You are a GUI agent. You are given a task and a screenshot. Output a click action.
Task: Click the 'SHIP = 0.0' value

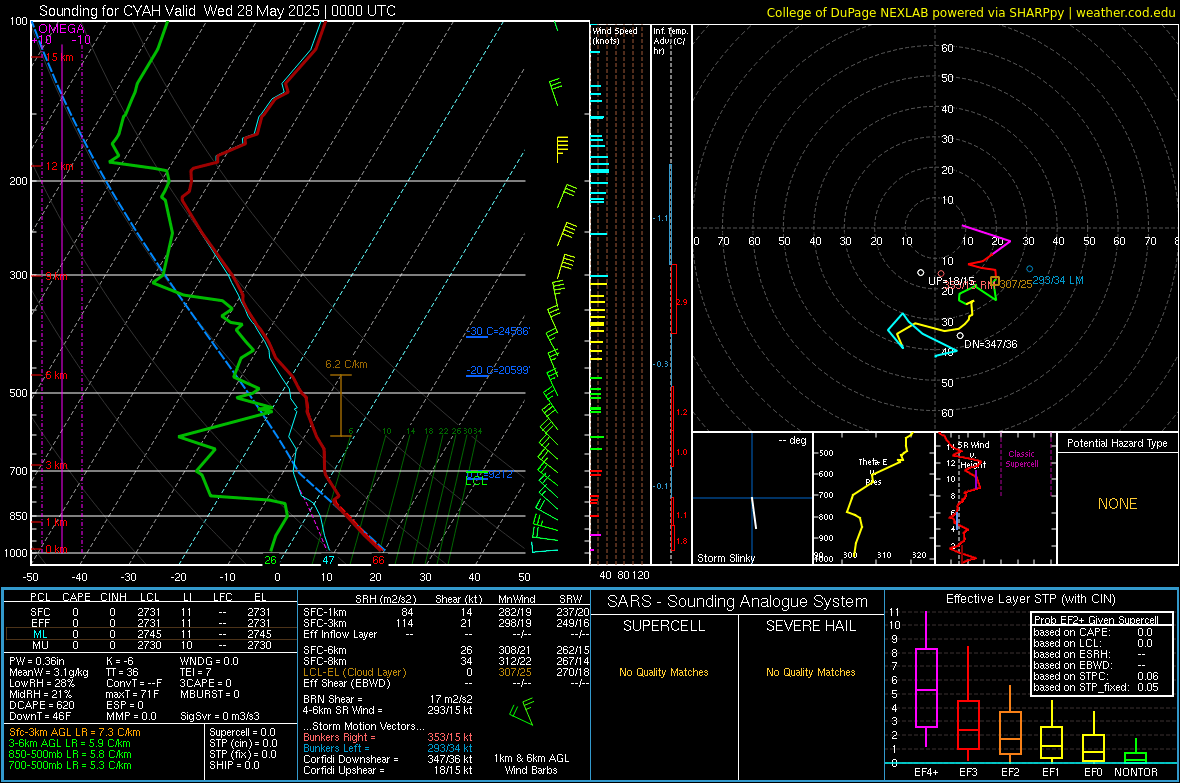(234, 765)
